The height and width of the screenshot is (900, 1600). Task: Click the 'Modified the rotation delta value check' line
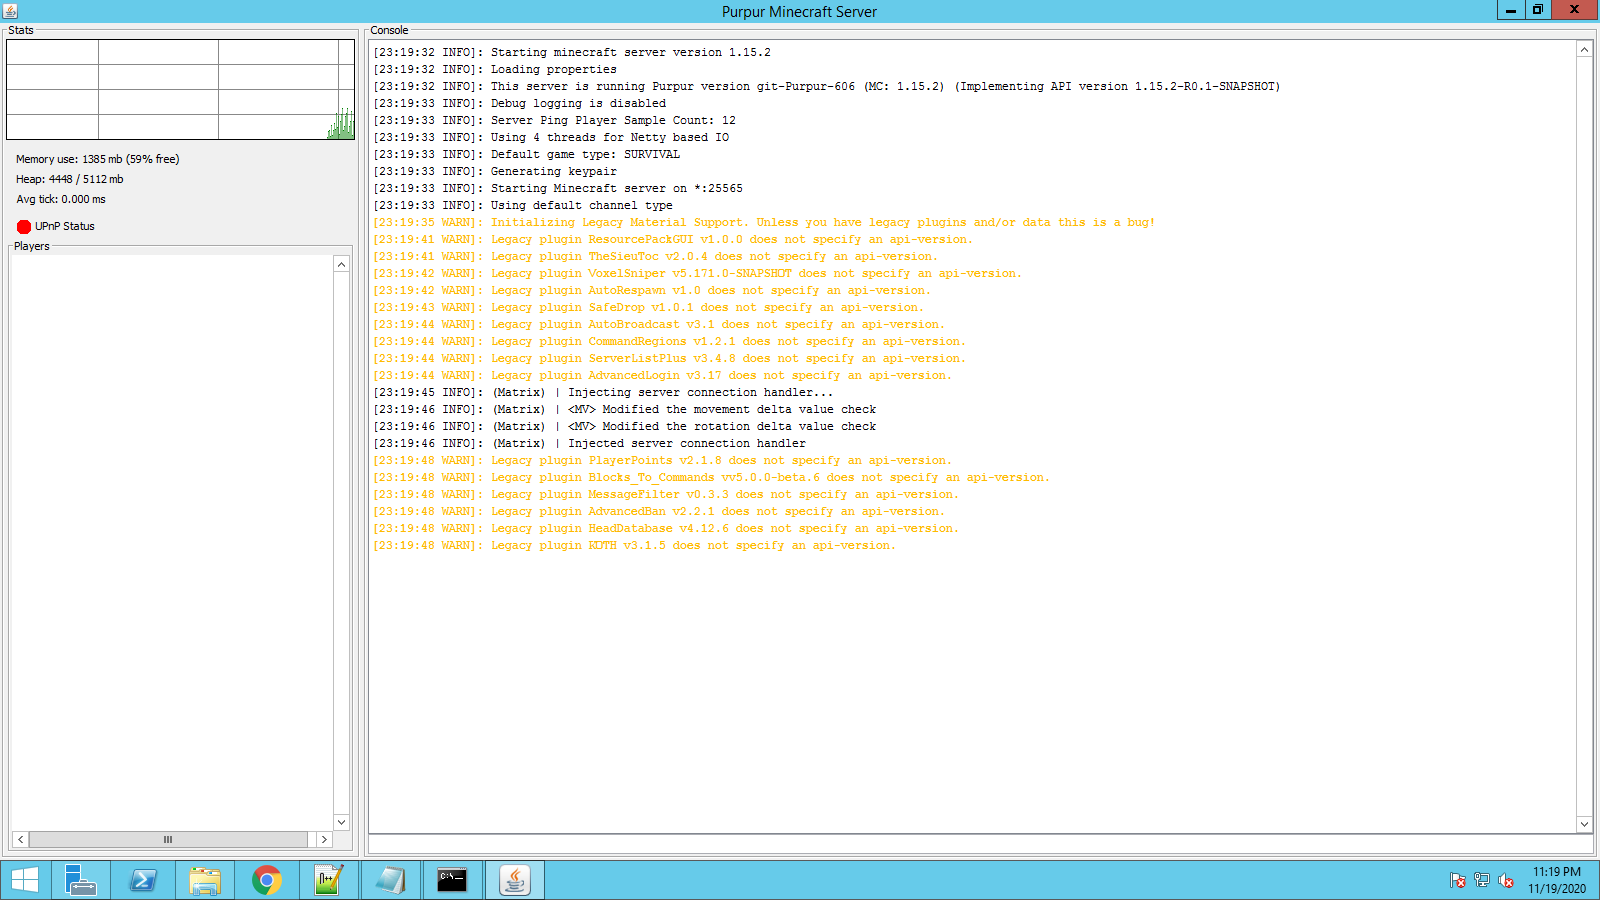[x=625, y=426]
